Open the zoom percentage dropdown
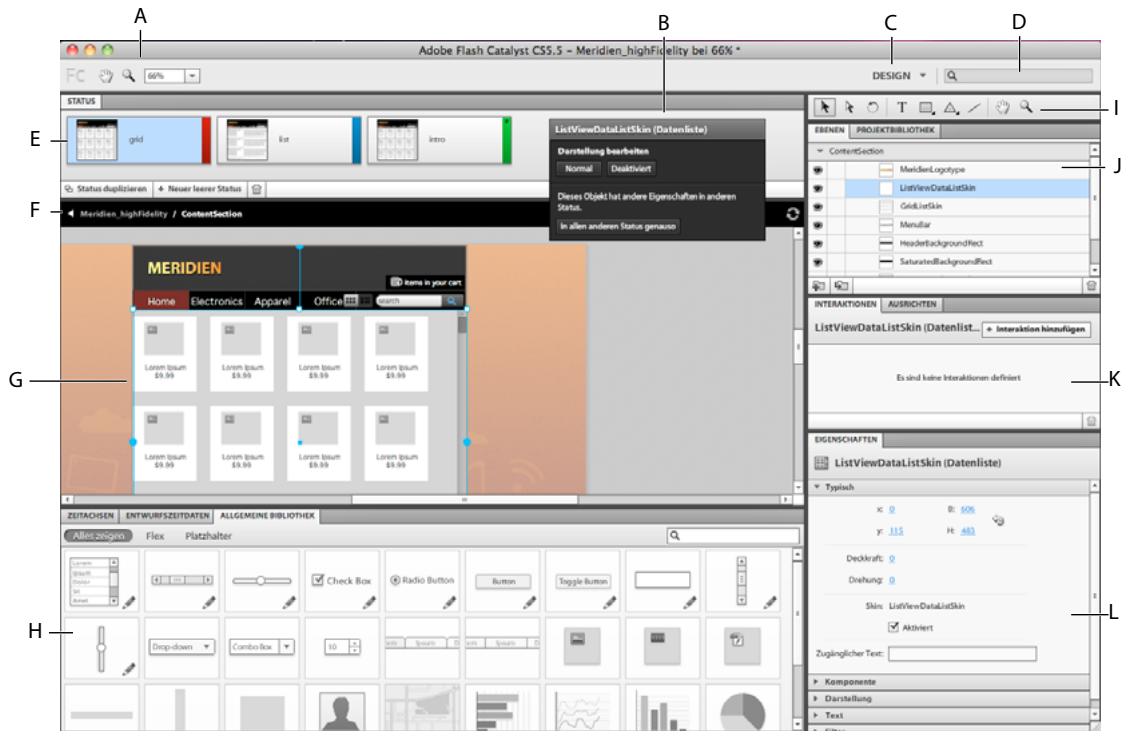Screen dimensions: 1129x737 click(192, 76)
